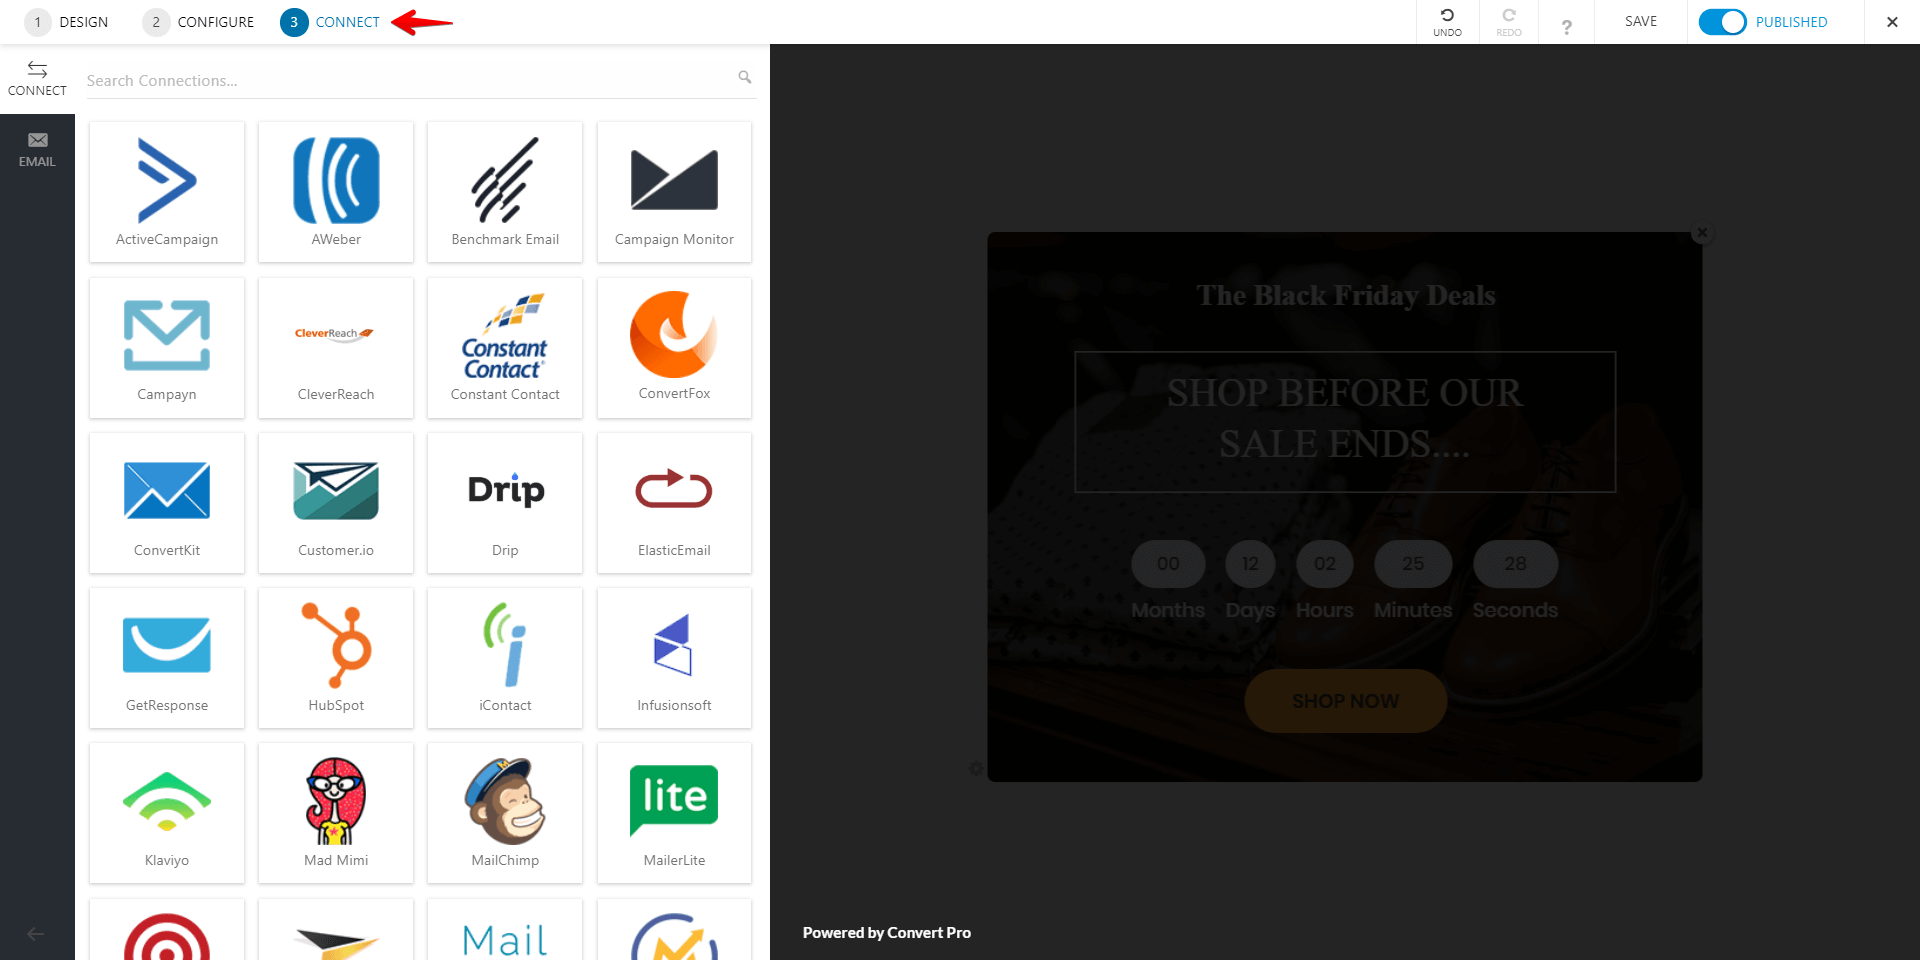Image resolution: width=1920 pixels, height=960 pixels.
Task: Click the Save button
Action: pos(1640,22)
